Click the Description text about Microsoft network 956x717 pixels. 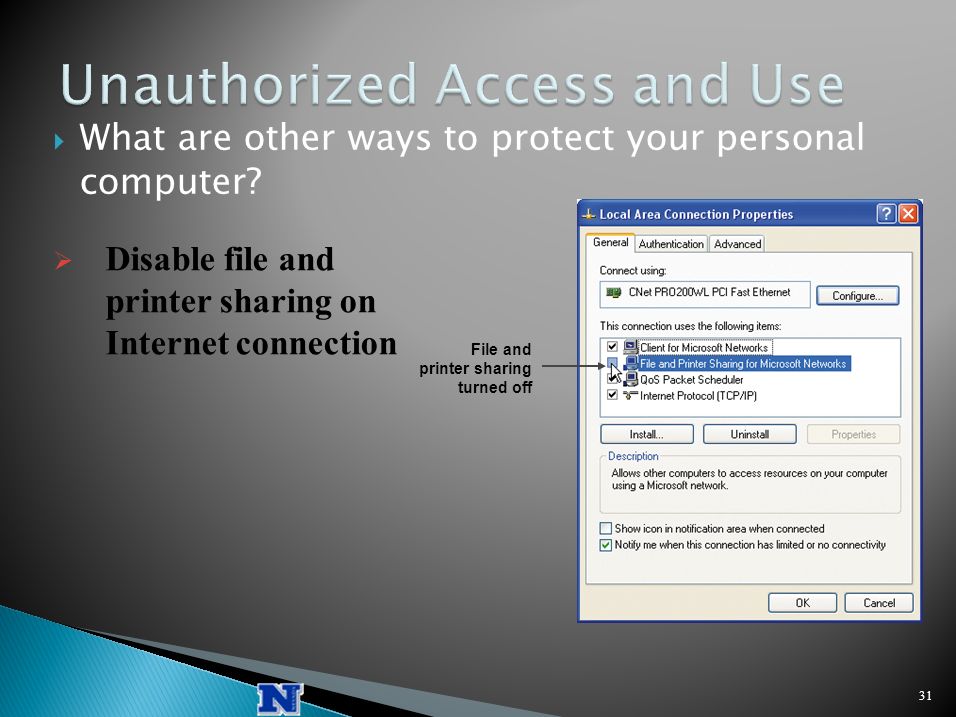[x=749, y=479]
